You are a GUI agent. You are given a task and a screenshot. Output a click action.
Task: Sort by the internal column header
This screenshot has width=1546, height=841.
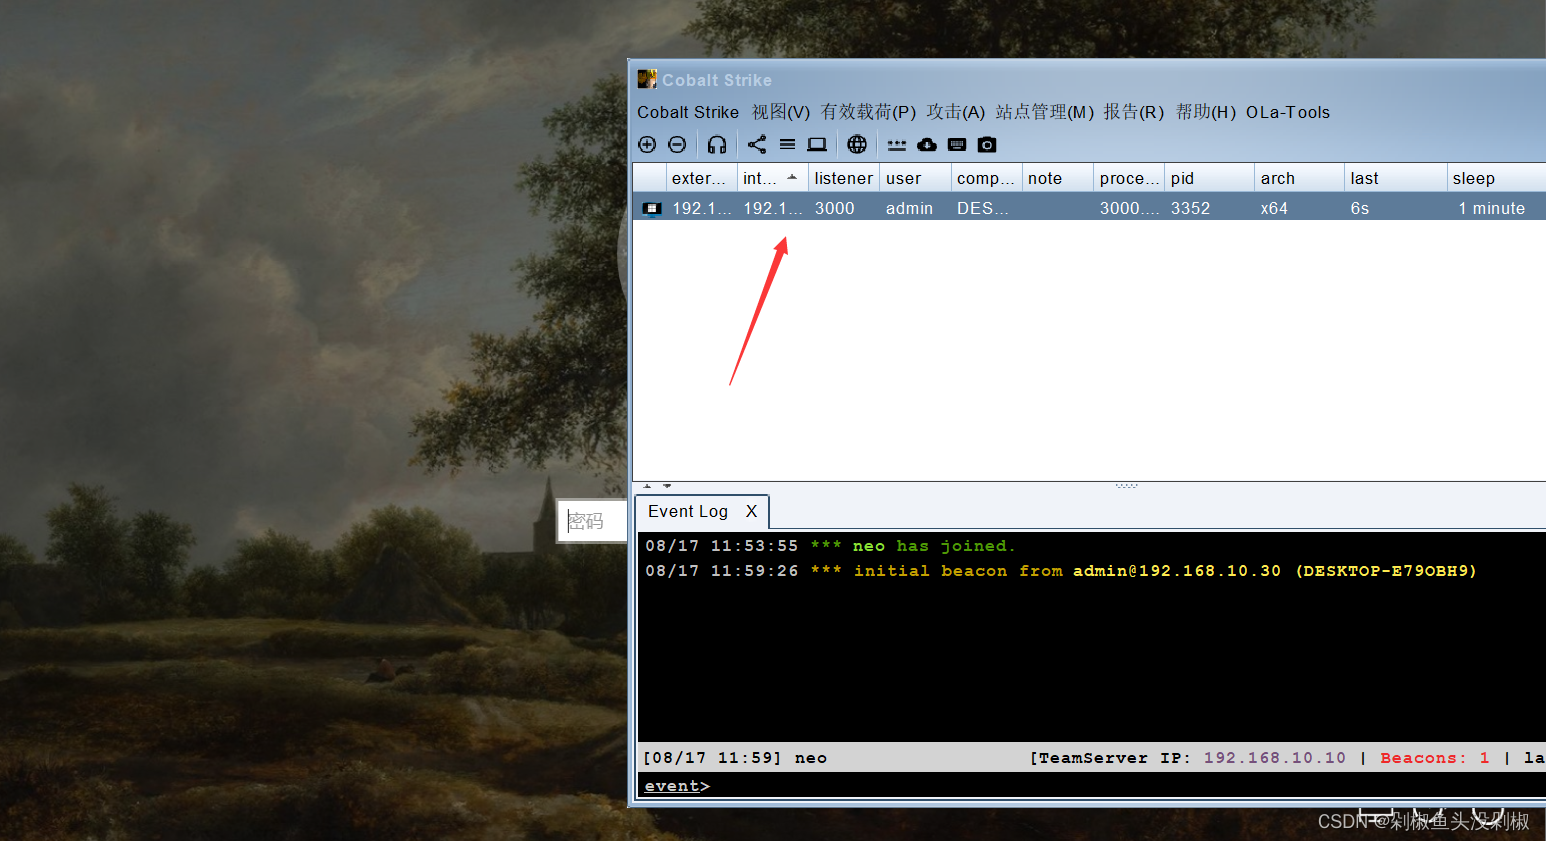[772, 178]
